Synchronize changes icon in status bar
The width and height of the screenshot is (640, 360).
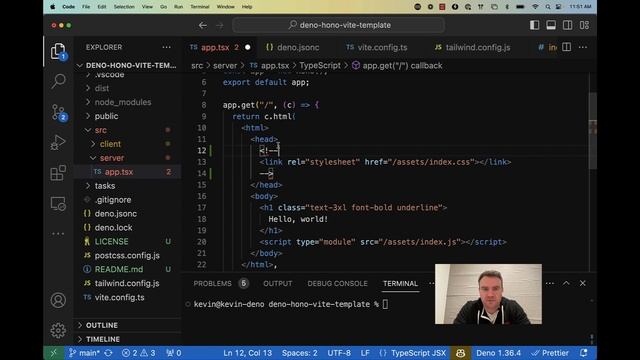(x=108, y=353)
